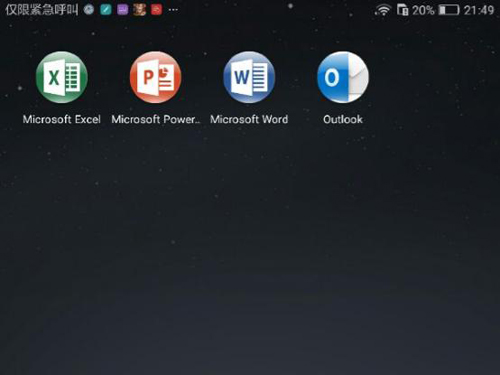
Task: Launch the Outlook app icon
Action: point(343,77)
